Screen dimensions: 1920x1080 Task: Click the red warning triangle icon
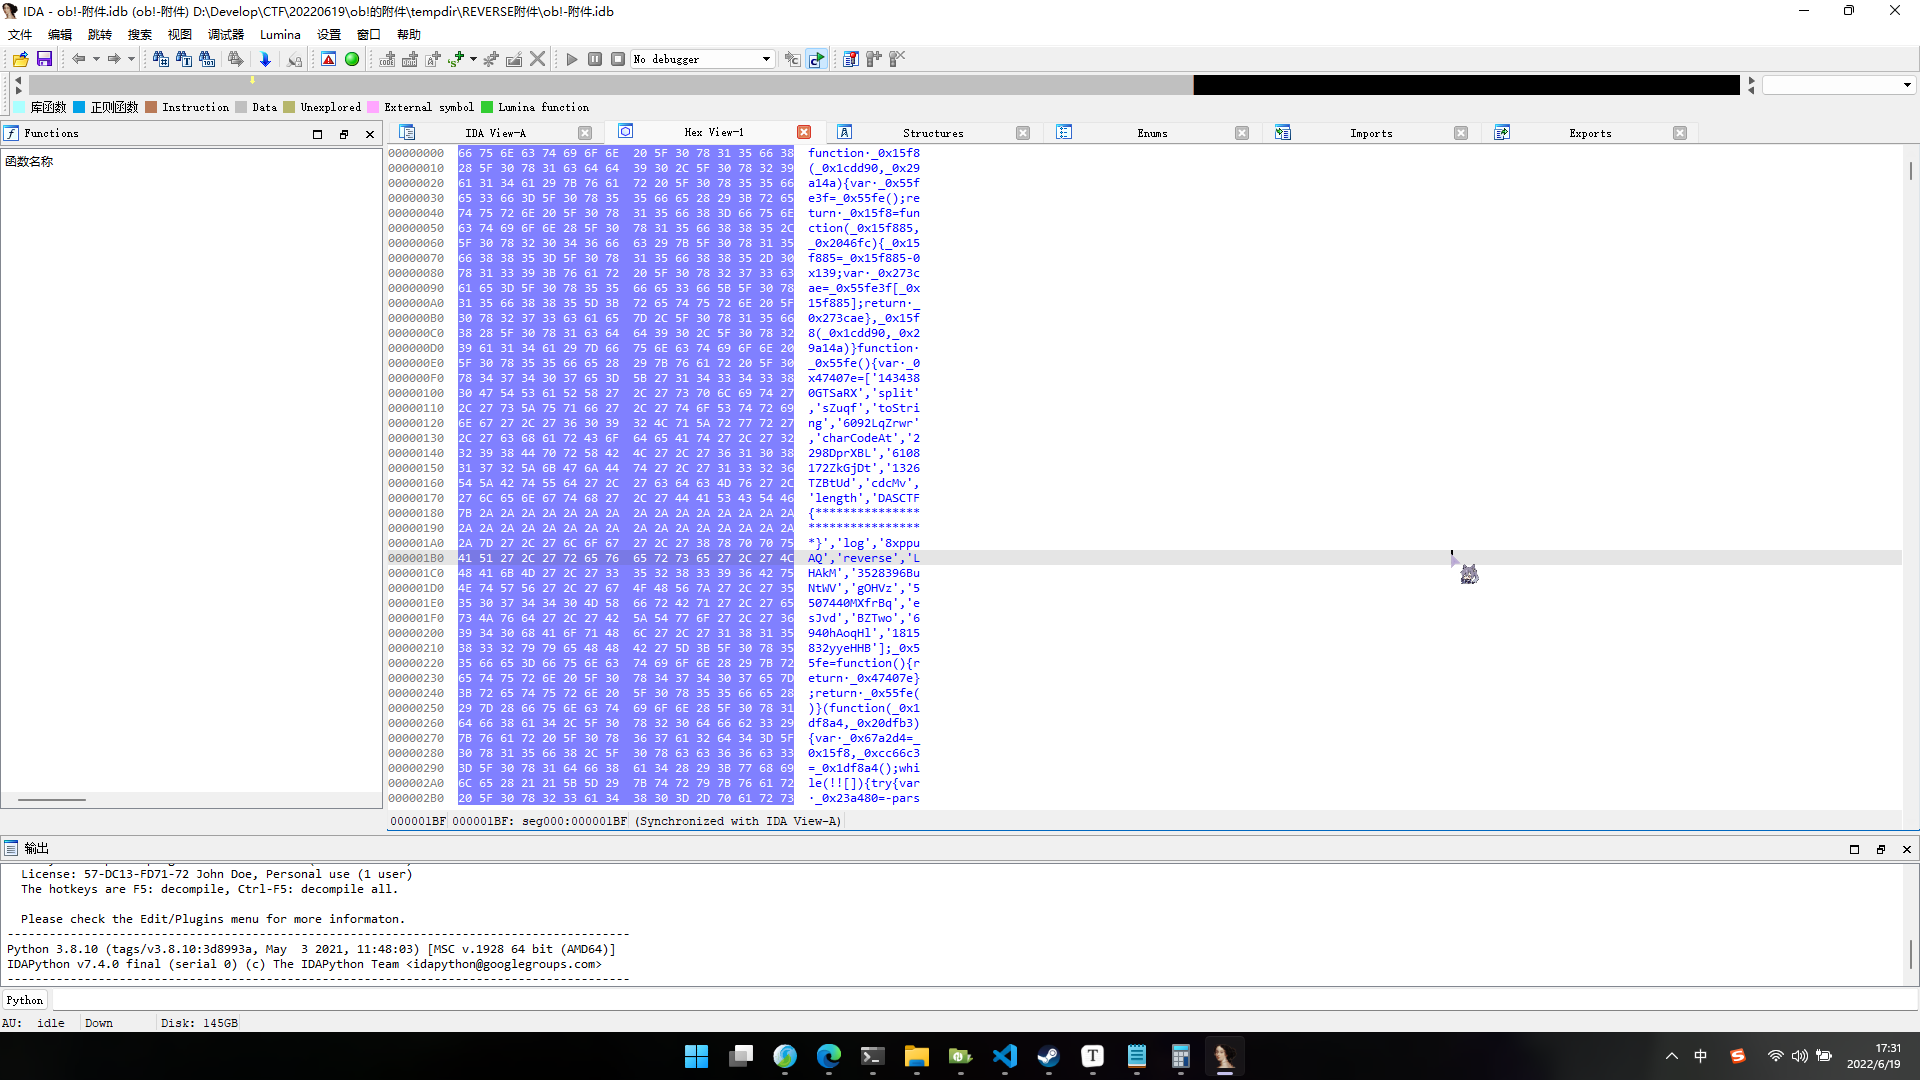coord(328,59)
